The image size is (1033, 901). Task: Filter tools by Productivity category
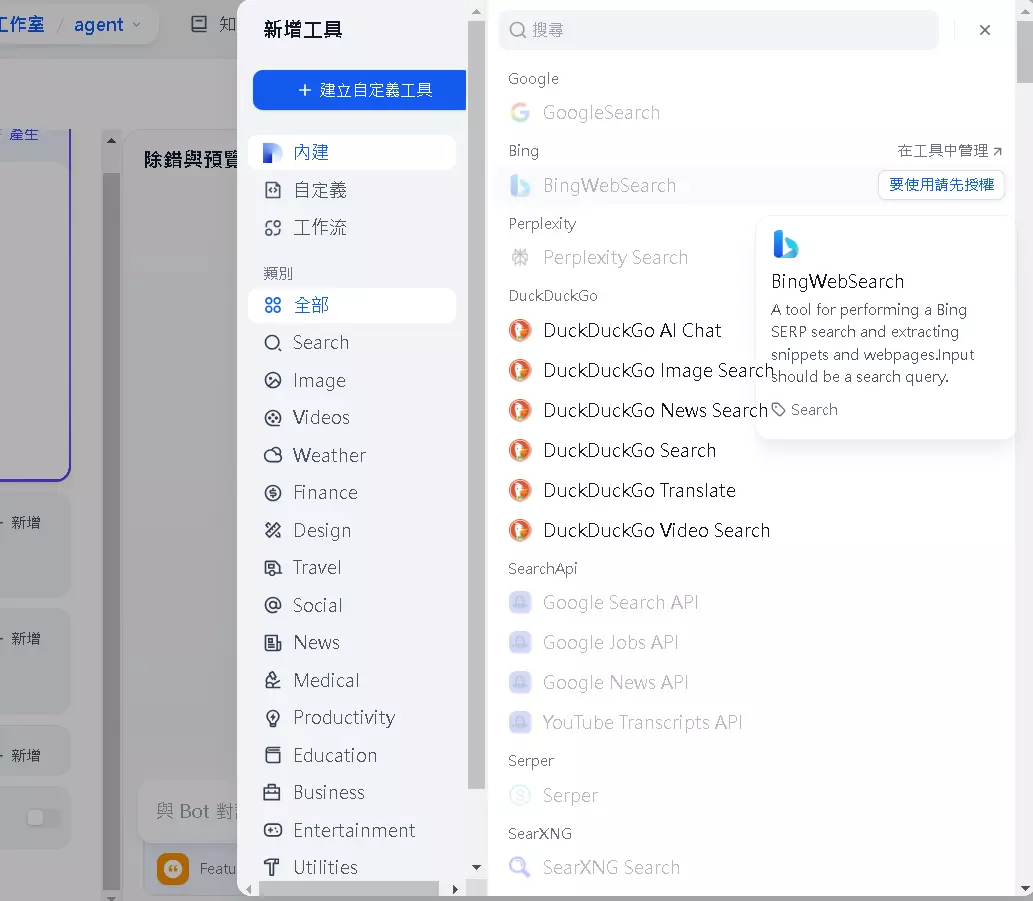352,718
